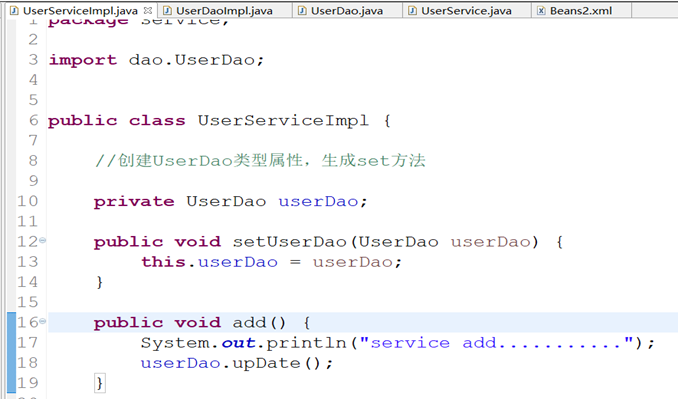Click the UserServiceImpl class name
This screenshot has height=399, width=678.
[x=283, y=121]
